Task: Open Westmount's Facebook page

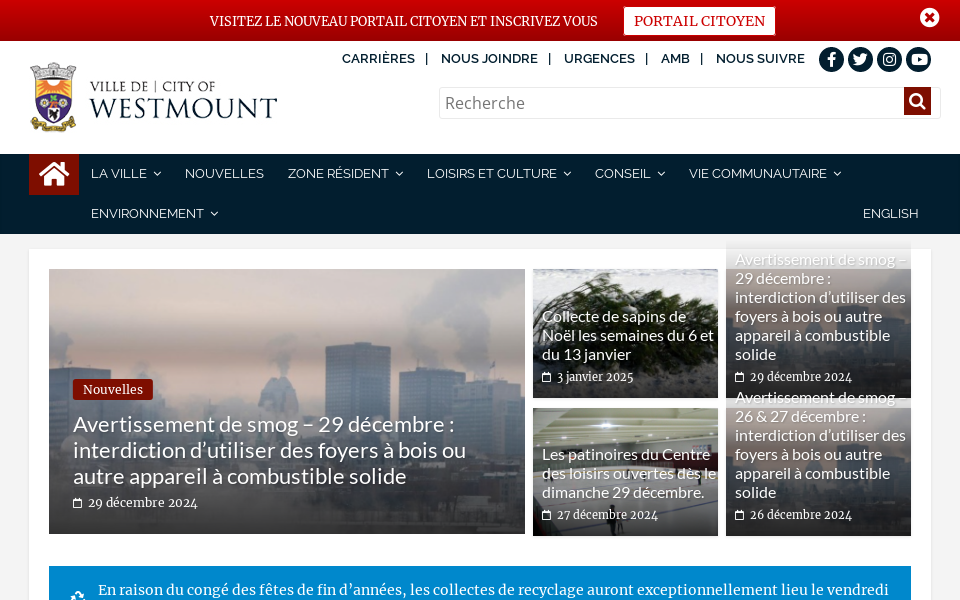Action: click(831, 59)
